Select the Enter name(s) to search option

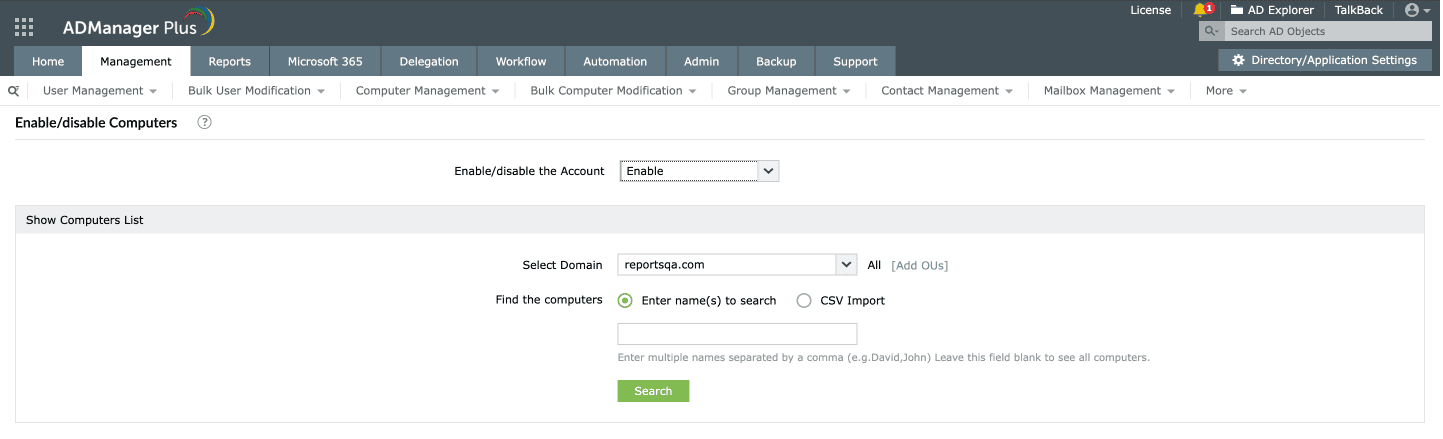[625, 300]
